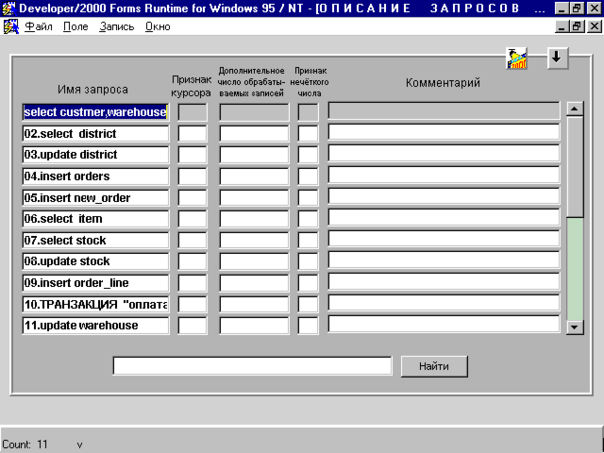Viewport: 604px width, 453px height.
Task: Click comment field of the highlighted first row
Action: tap(444, 111)
